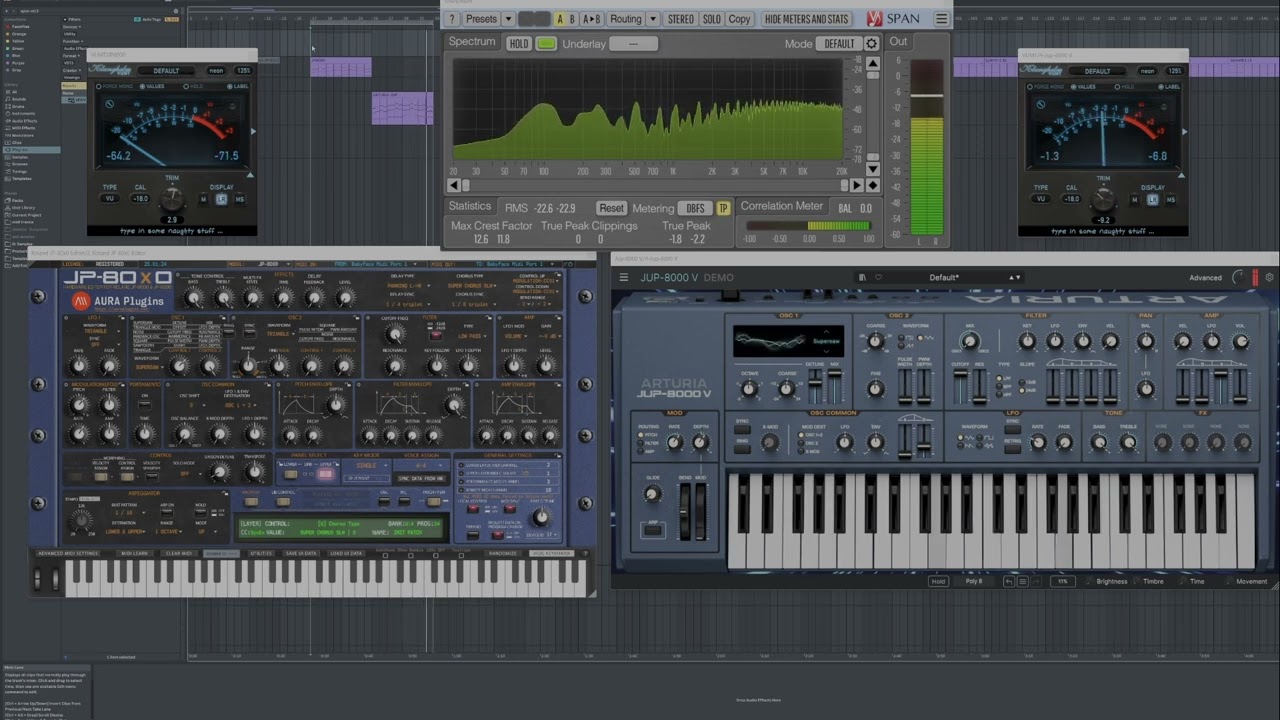The width and height of the screenshot is (1280, 720).
Task: Click SPAN spectrum range up arrow
Action: click(873, 63)
